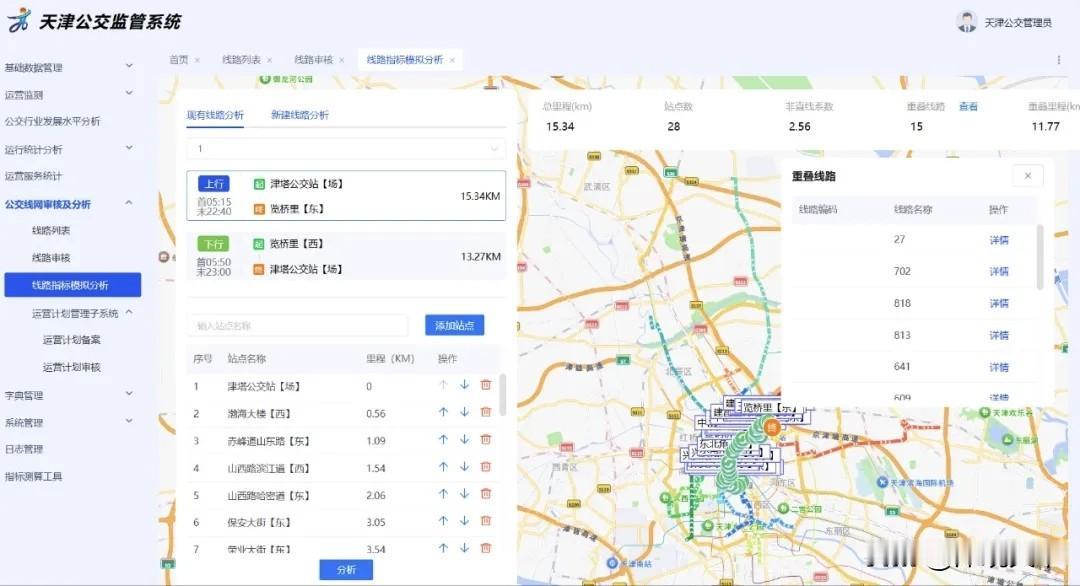Viewport: 1080px width, 586px height.
Task: Open 日志管理 menu item
Action: (24, 449)
